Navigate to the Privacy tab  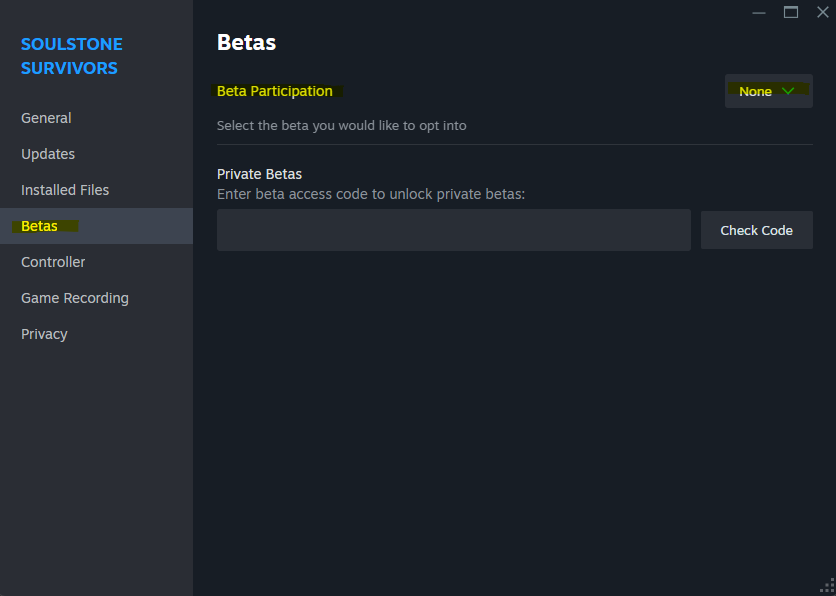tap(44, 334)
